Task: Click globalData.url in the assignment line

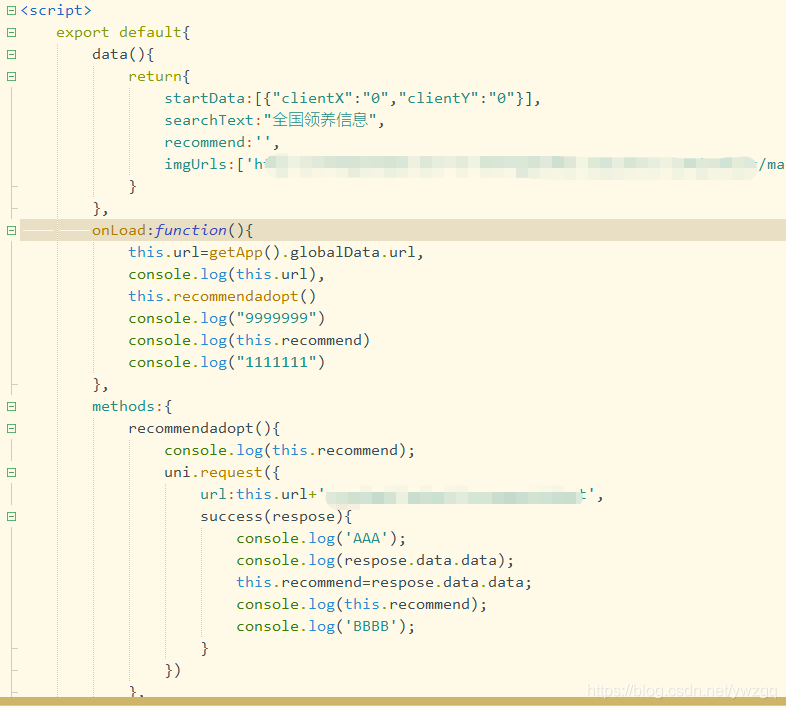Action: click(x=353, y=253)
